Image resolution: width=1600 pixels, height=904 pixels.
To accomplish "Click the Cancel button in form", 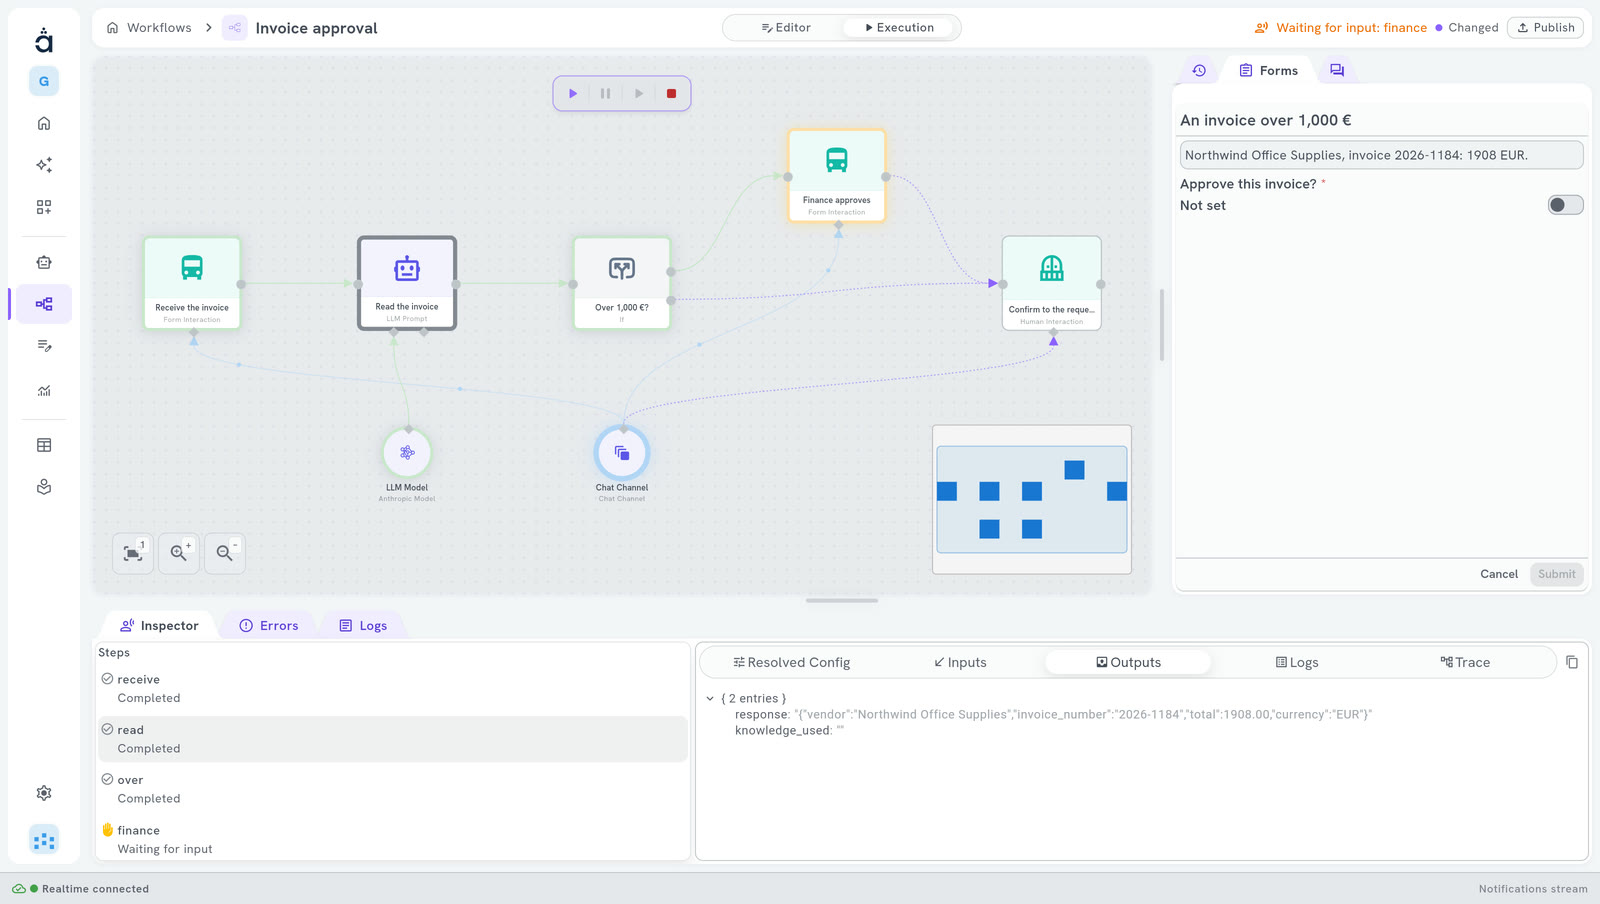I will 1499,574.
